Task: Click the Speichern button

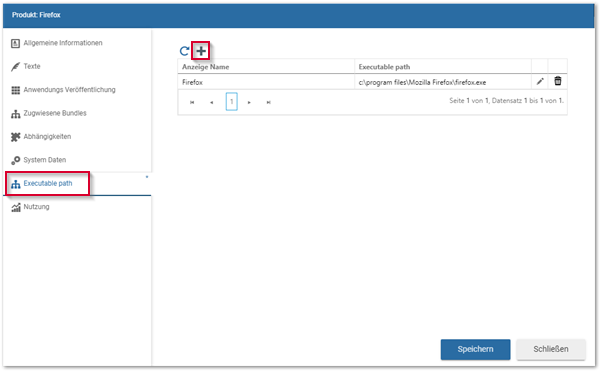Action: (x=475, y=349)
